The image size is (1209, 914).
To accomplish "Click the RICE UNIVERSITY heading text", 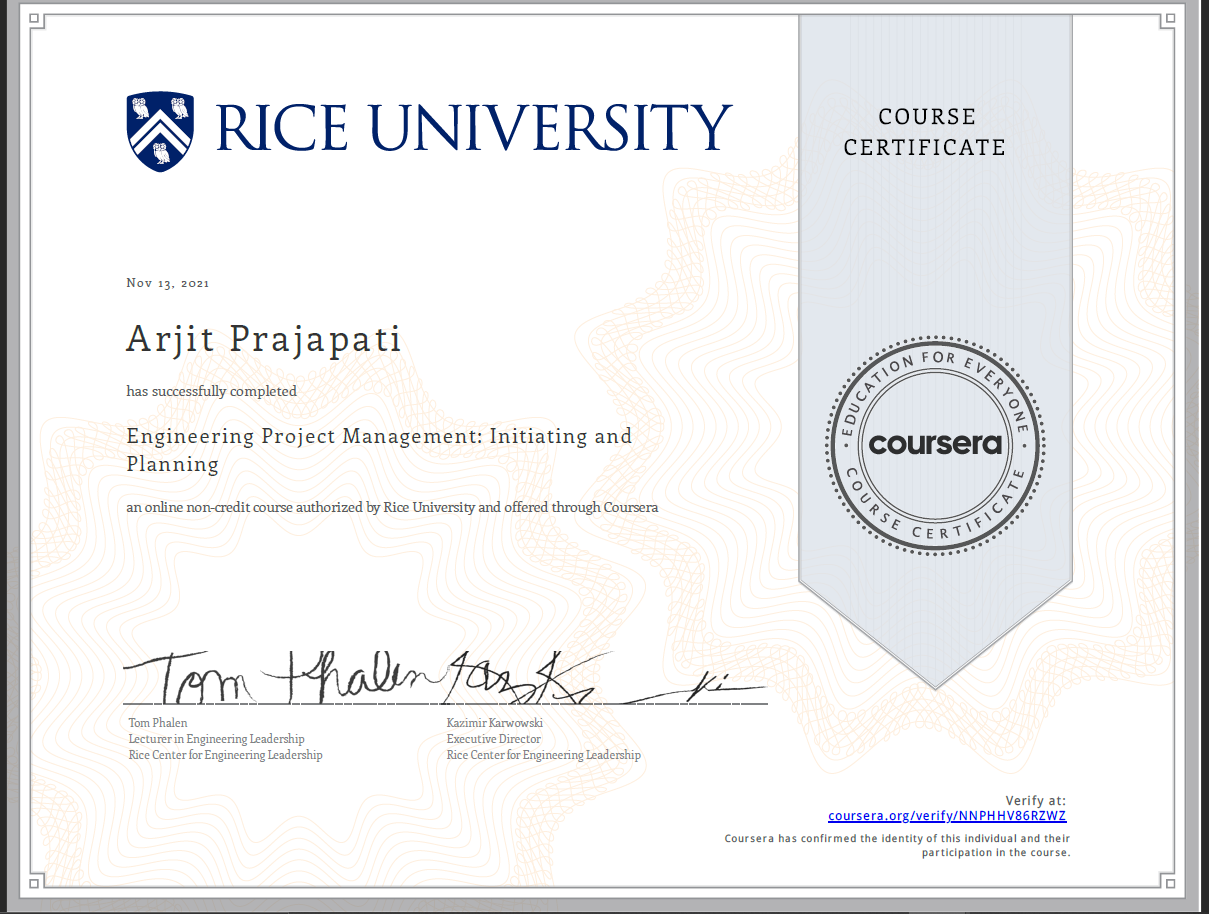I will pos(473,129).
